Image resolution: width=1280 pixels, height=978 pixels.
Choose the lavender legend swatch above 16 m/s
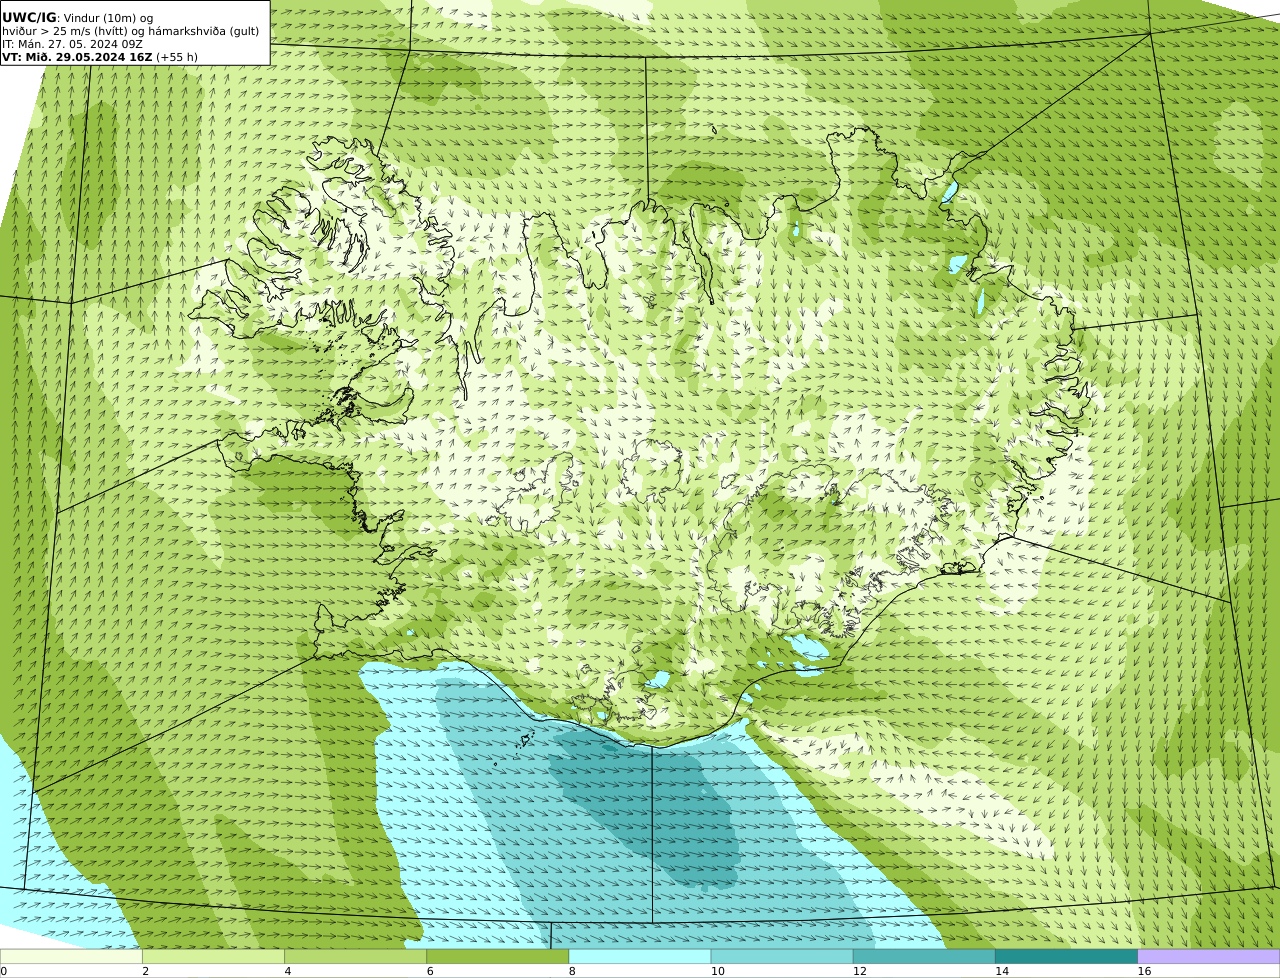point(1208,956)
